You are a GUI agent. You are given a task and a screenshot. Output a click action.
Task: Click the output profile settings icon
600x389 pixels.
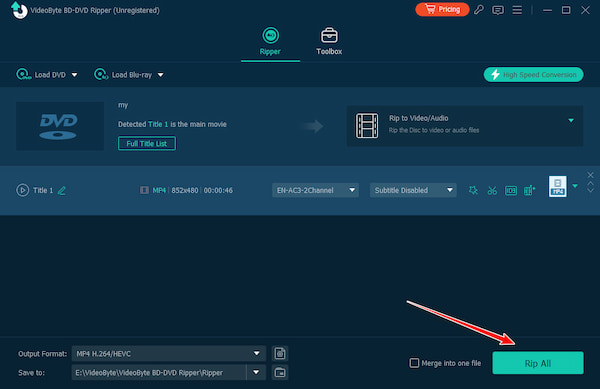coord(280,353)
